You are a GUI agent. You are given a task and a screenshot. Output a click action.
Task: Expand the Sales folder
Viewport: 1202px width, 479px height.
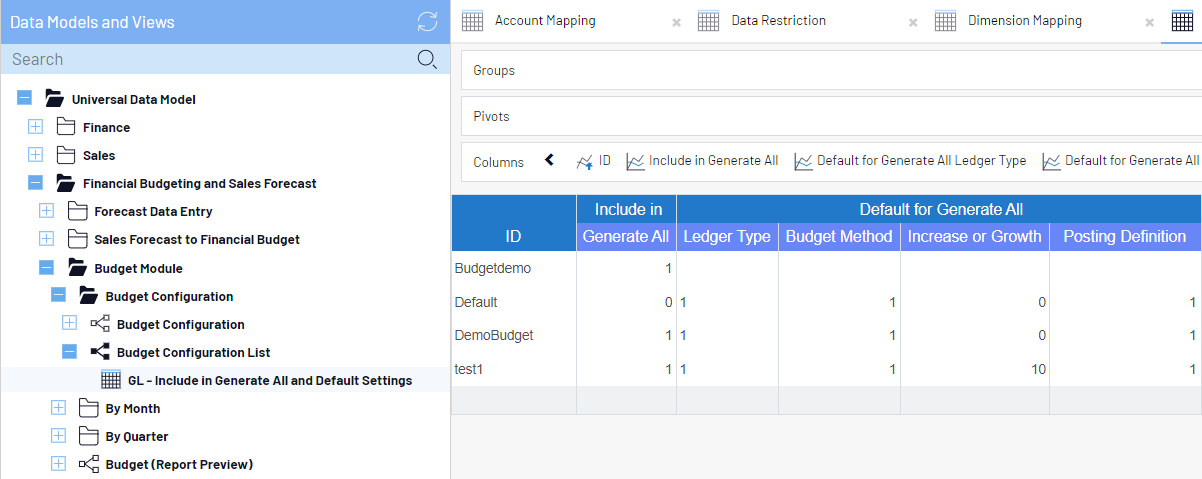[36, 155]
